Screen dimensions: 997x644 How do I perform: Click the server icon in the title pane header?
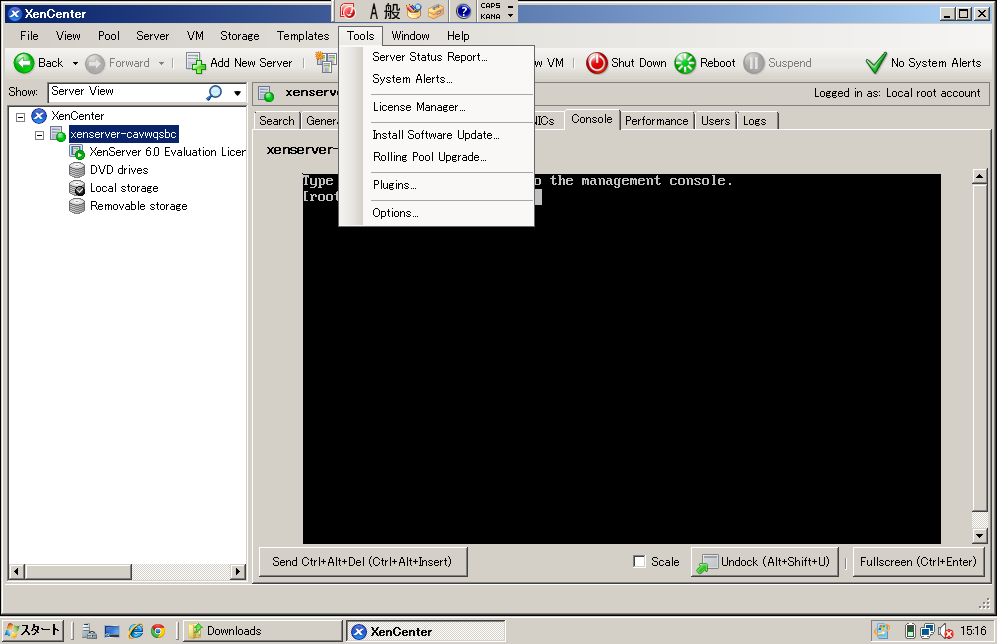click(x=266, y=93)
